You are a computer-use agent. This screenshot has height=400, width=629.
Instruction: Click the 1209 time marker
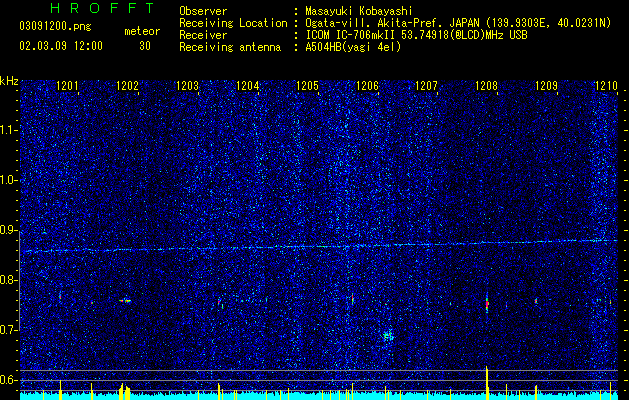(546, 85)
